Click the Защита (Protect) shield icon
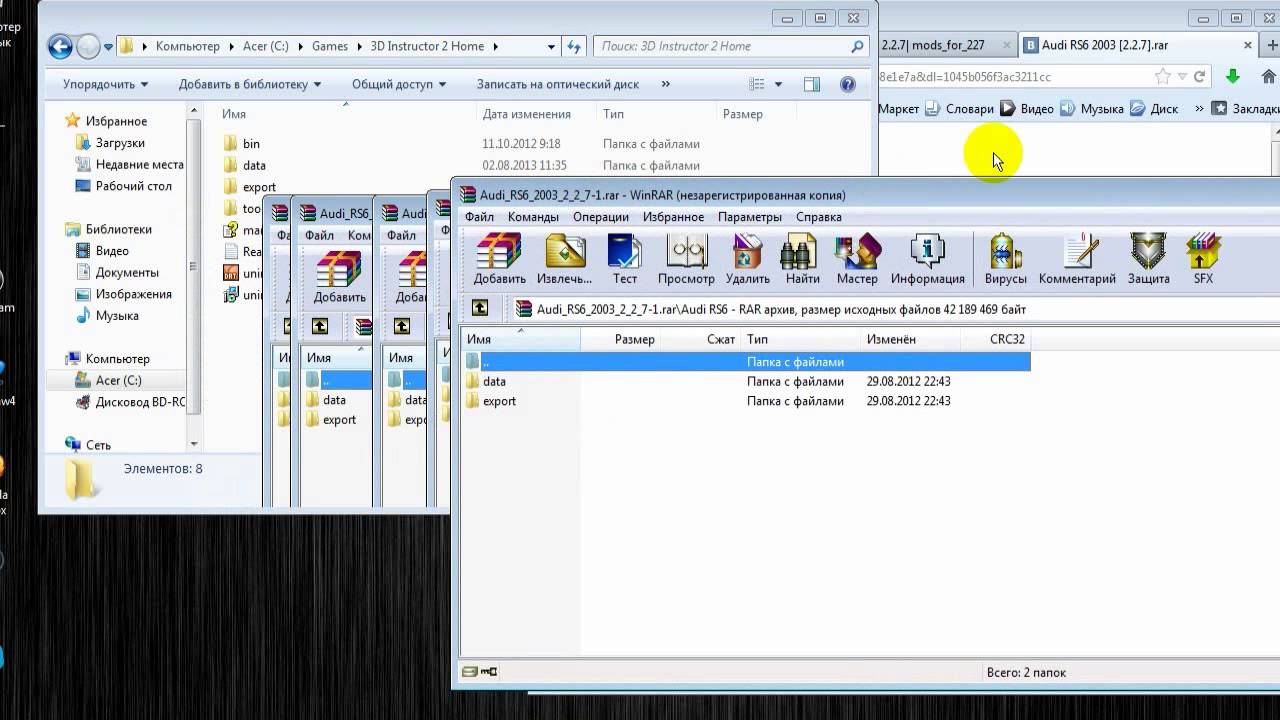The width and height of the screenshot is (1280, 720). point(1148,259)
